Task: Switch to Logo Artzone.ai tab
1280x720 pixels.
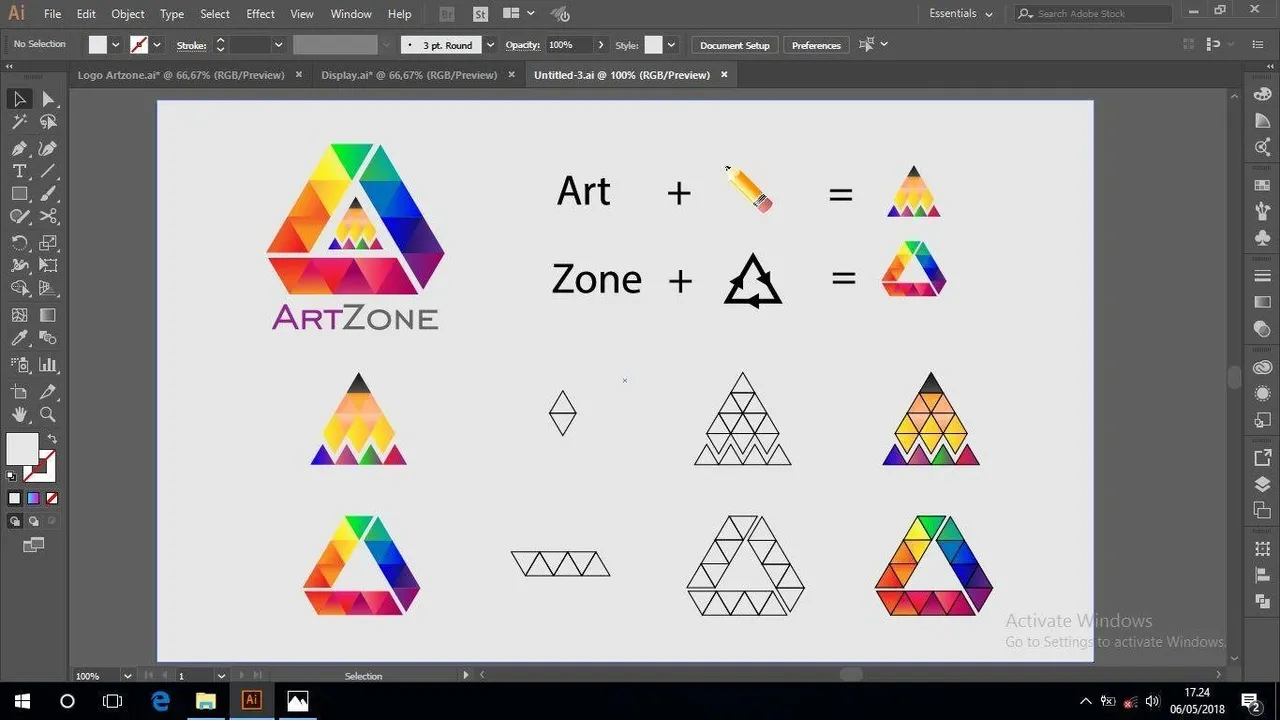Action: (181, 75)
